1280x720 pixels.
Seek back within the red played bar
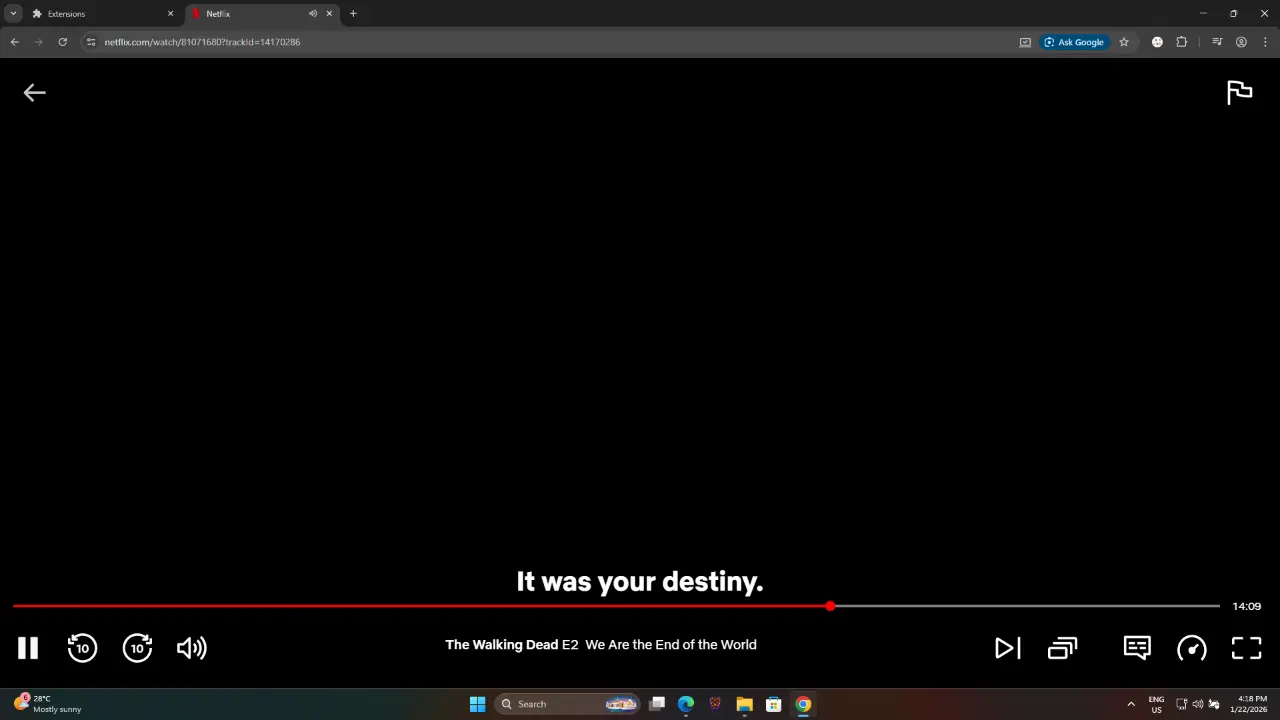click(x=419, y=606)
